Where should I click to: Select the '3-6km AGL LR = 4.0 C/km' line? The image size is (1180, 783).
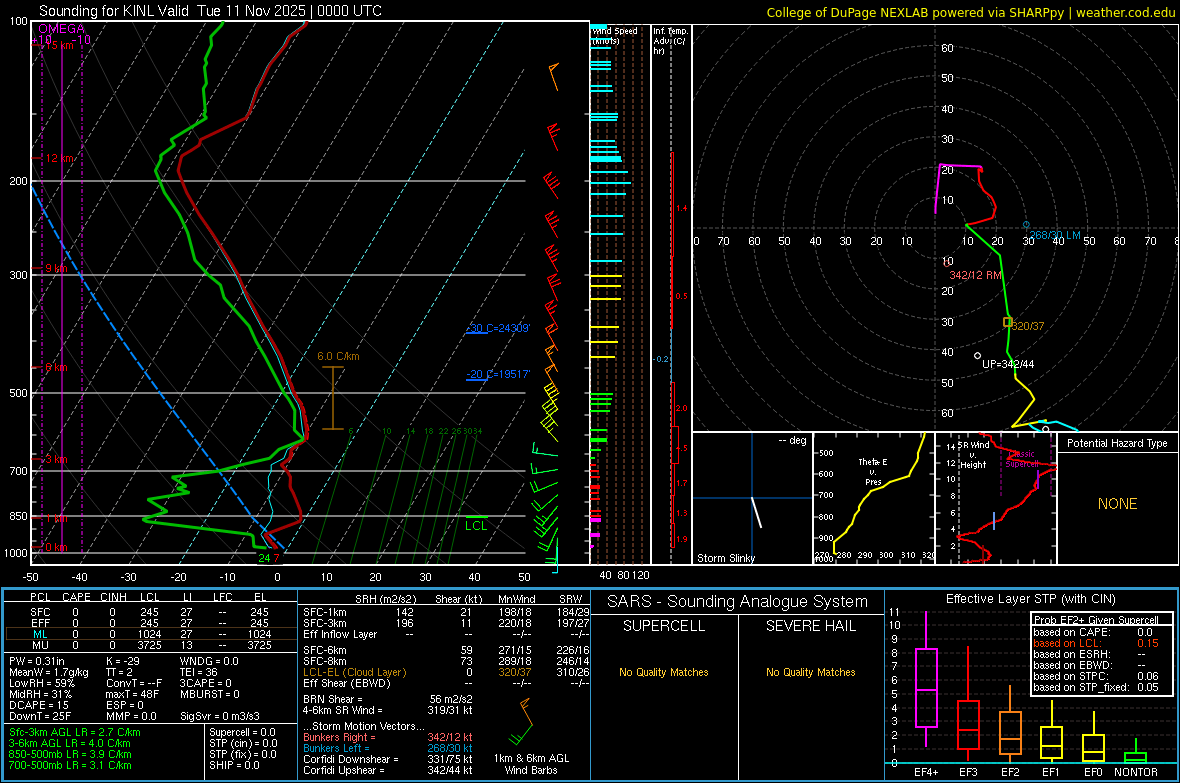[70, 743]
